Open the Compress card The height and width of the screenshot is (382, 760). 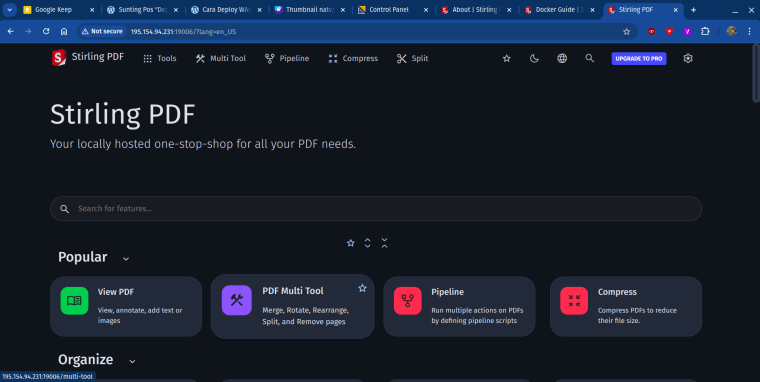pos(626,306)
